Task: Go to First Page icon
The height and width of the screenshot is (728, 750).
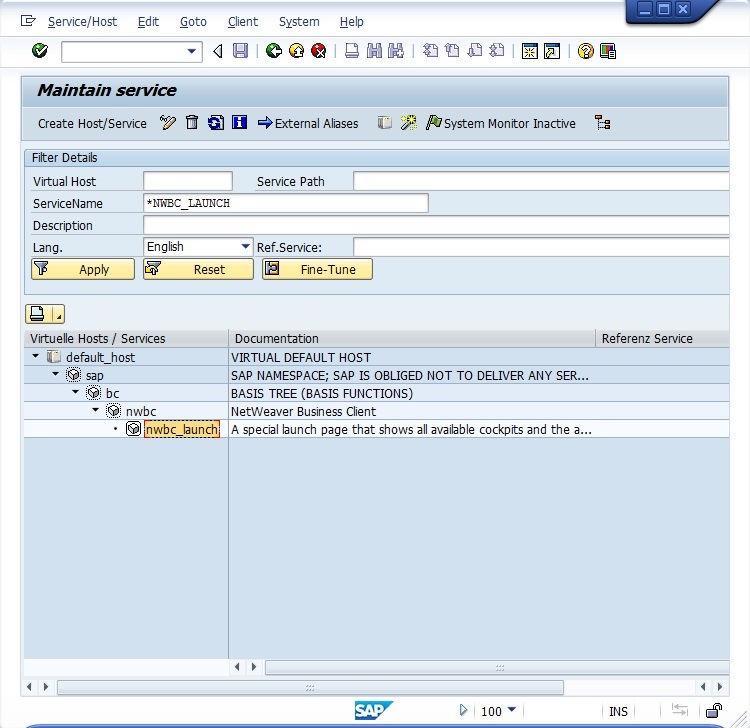Action: pyautogui.click(x=430, y=51)
